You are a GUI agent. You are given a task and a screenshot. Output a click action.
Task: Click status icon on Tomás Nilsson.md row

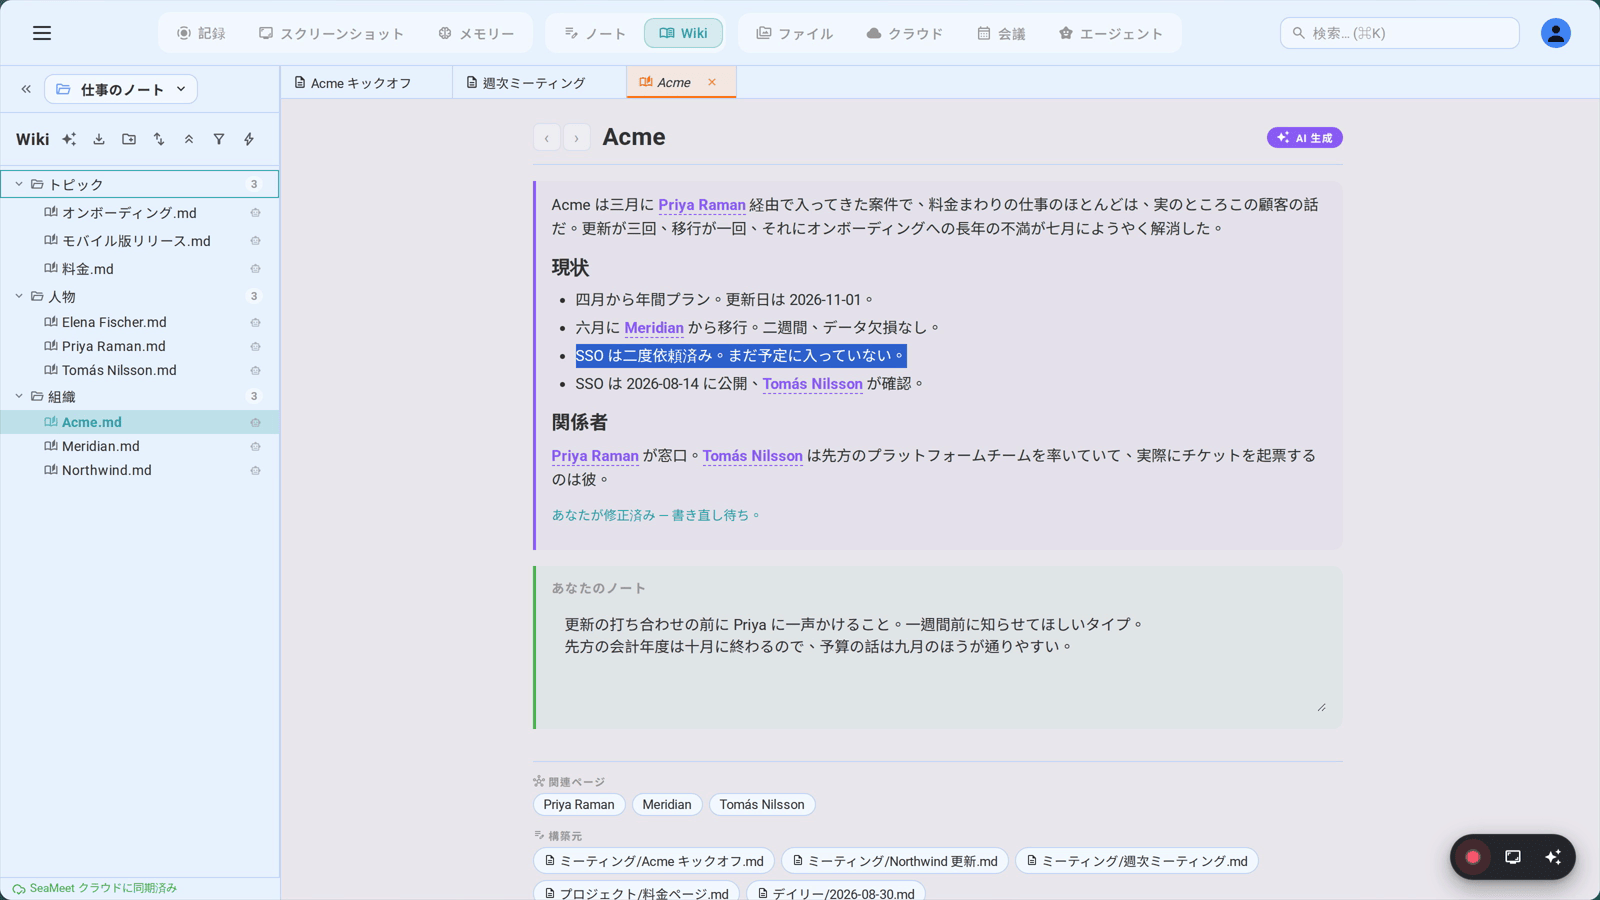(255, 371)
